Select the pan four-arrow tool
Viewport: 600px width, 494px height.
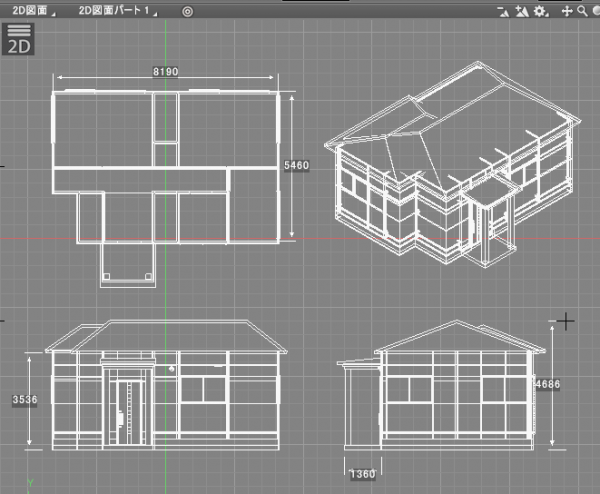(x=567, y=11)
